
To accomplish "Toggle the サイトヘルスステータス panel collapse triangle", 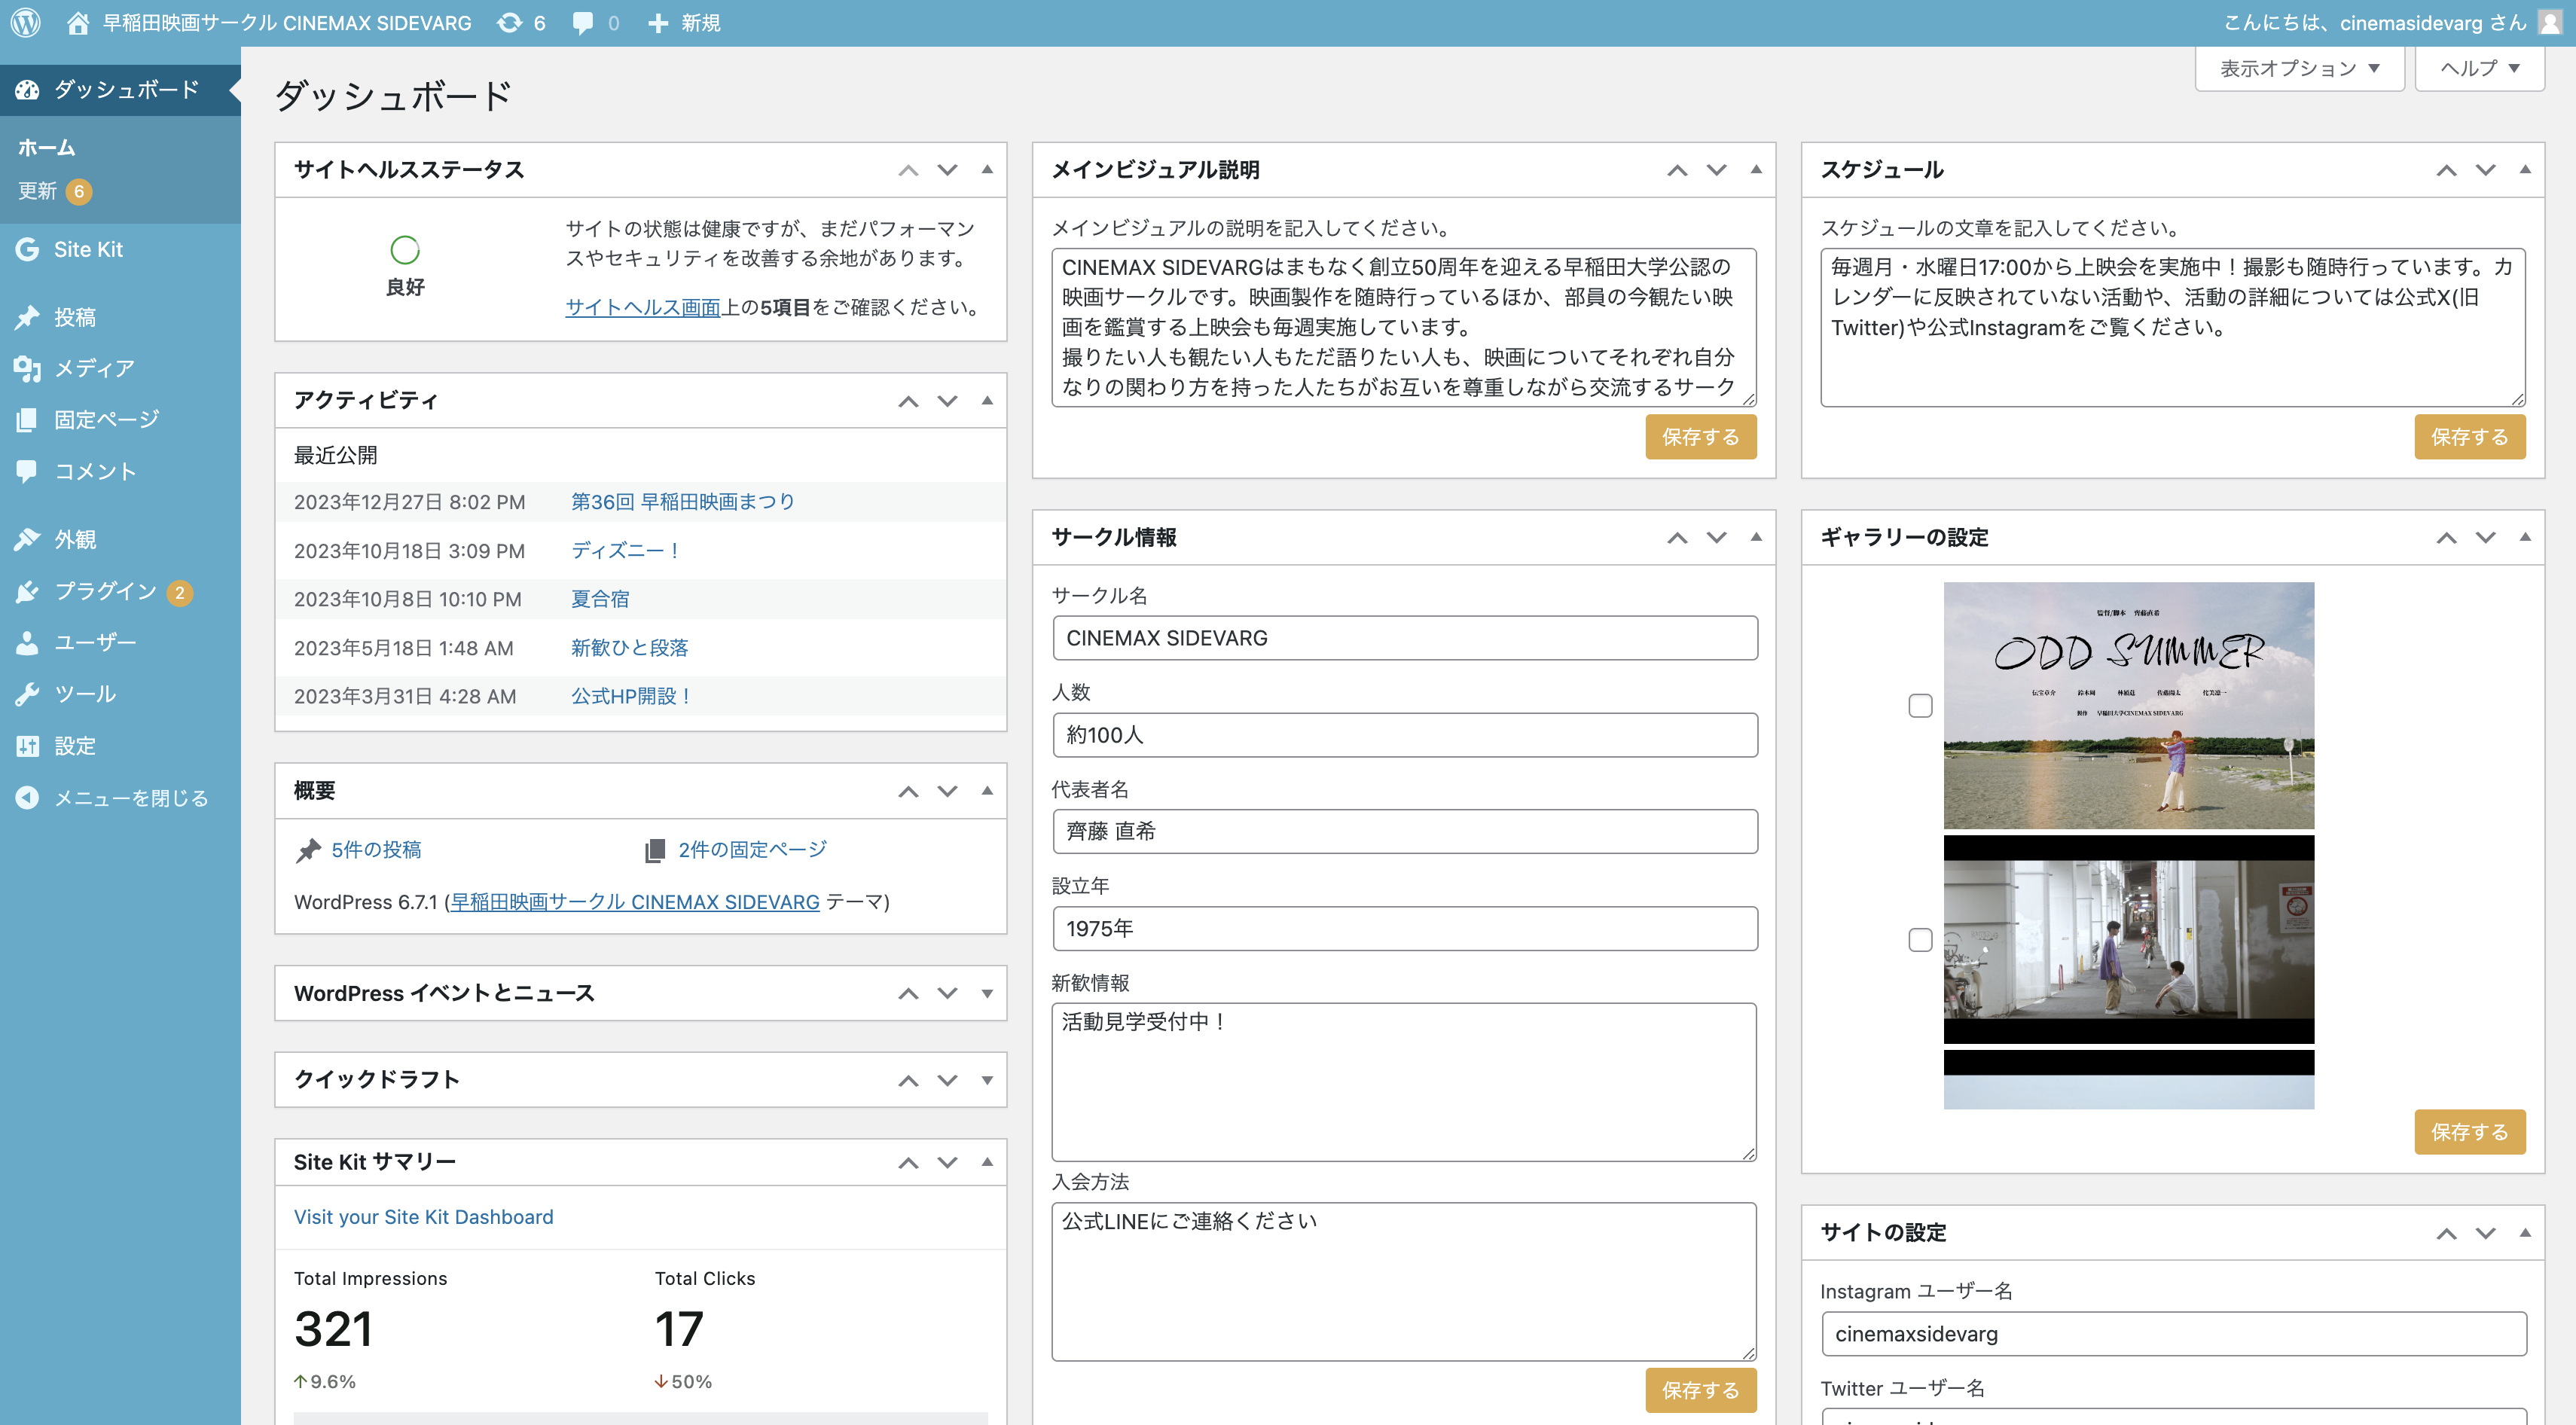I will coord(987,169).
